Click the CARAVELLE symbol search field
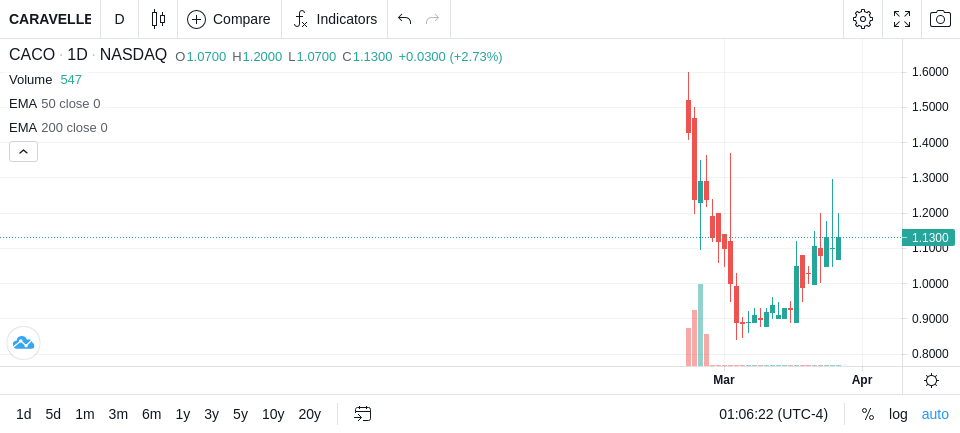 coord(50,19)
